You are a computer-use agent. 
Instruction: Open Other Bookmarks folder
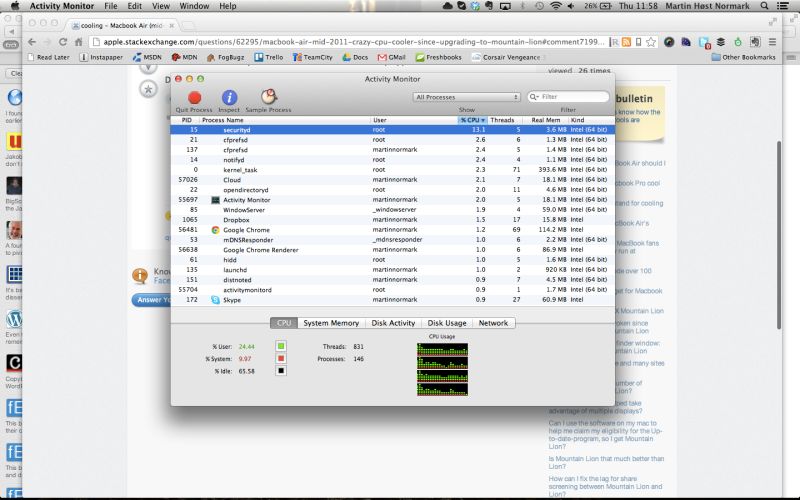point(743,57)
